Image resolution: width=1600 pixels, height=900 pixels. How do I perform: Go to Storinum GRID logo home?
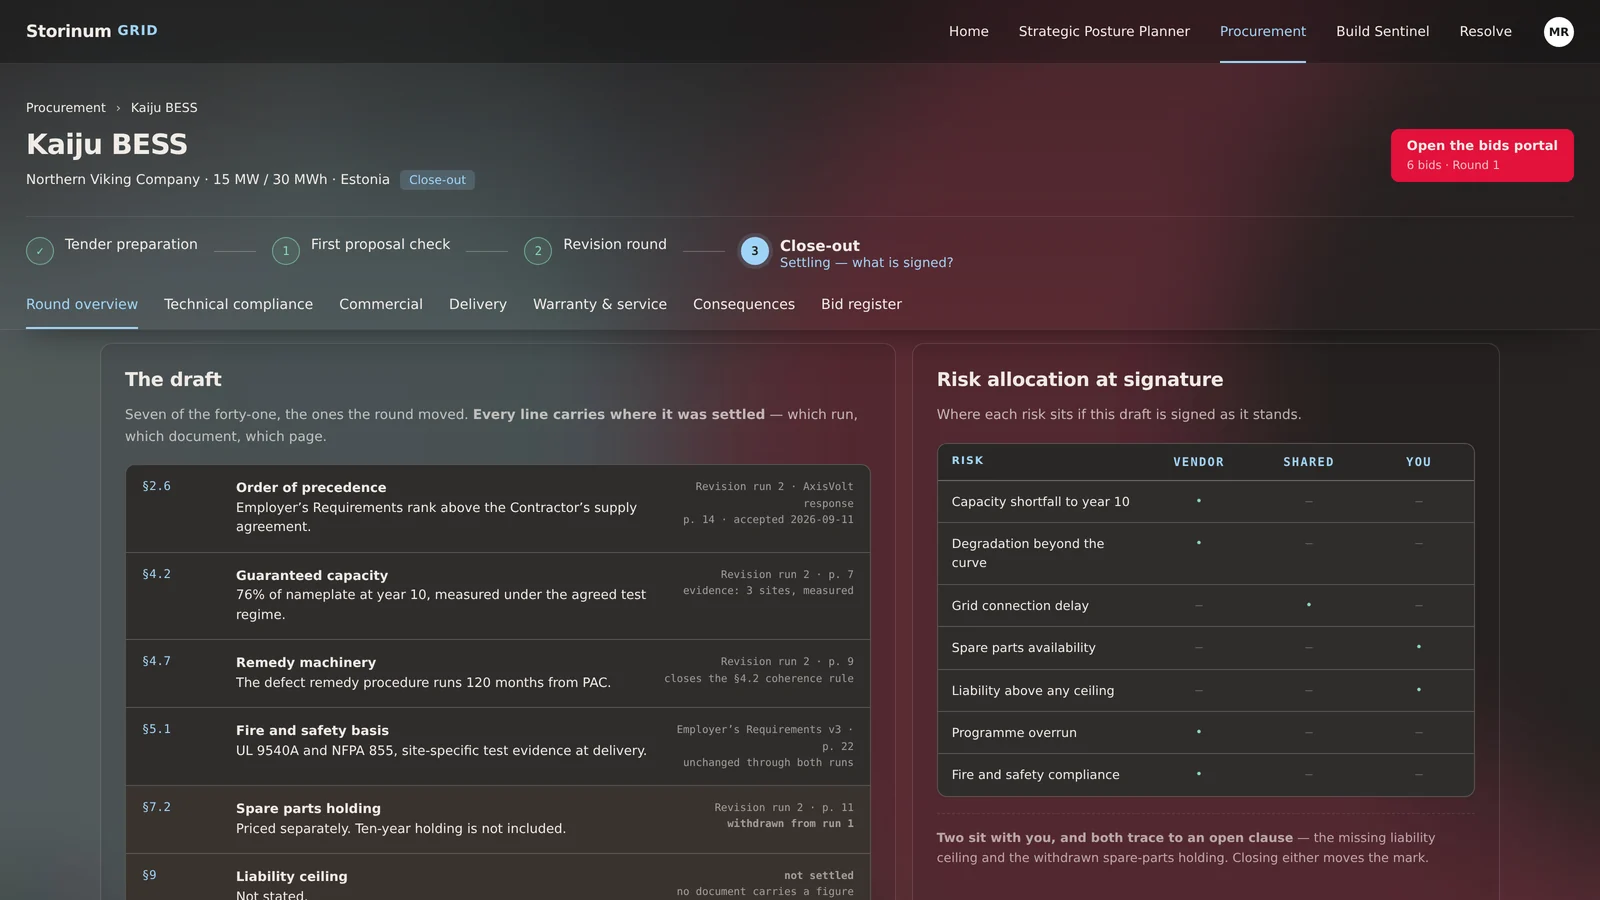(92, 31)
